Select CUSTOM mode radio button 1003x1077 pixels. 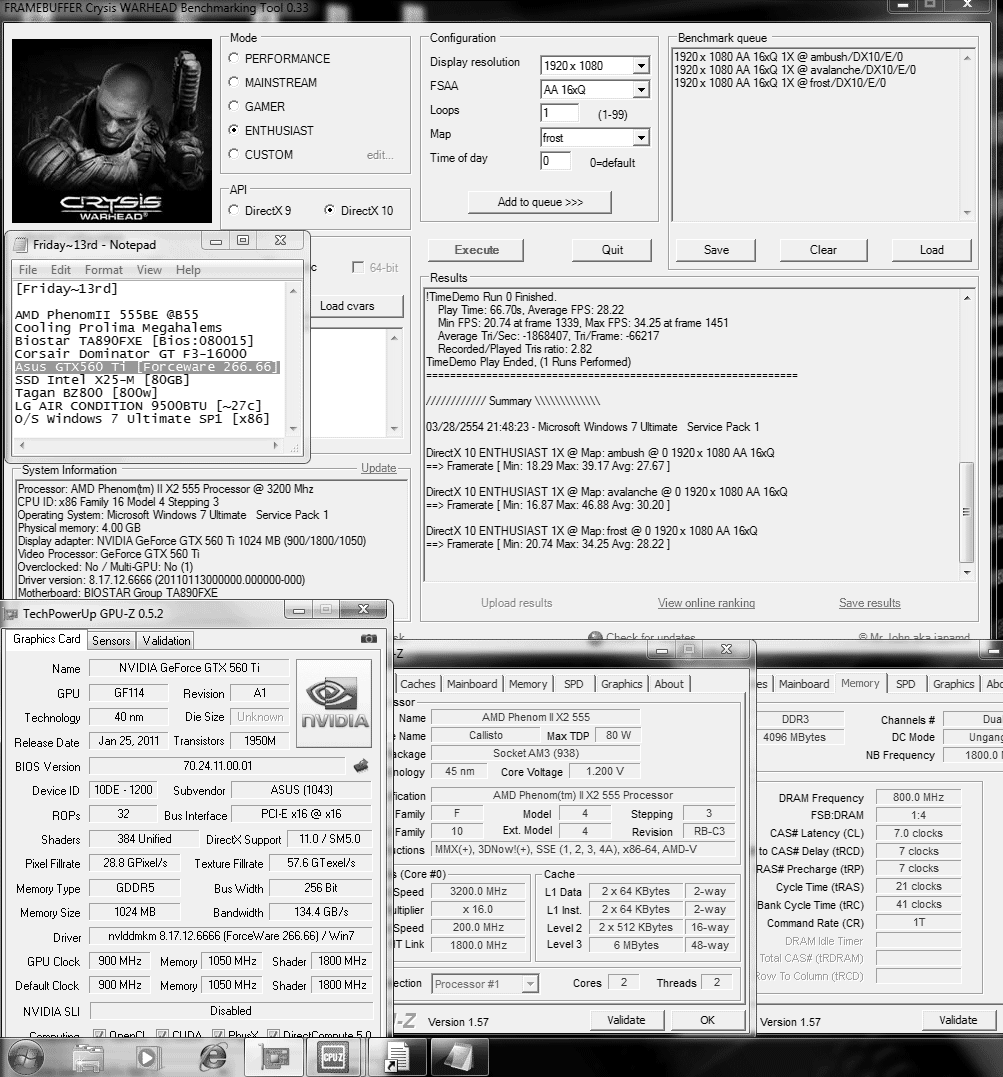(234, 154)
